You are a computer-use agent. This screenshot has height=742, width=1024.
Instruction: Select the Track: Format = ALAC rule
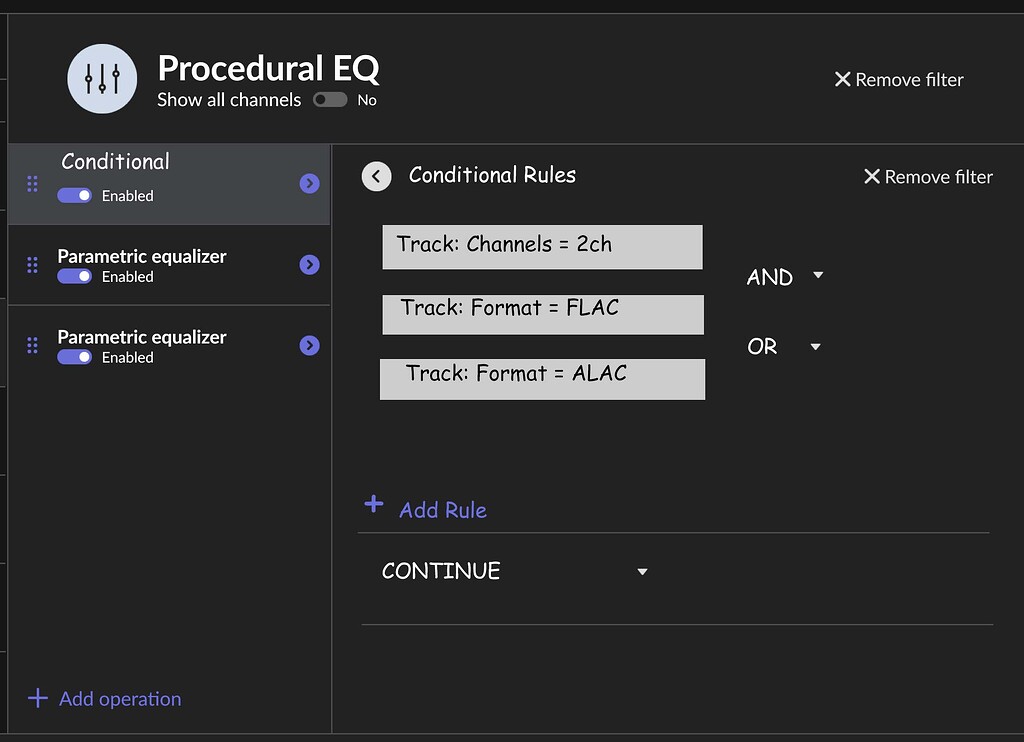click(x=542, y=378)
